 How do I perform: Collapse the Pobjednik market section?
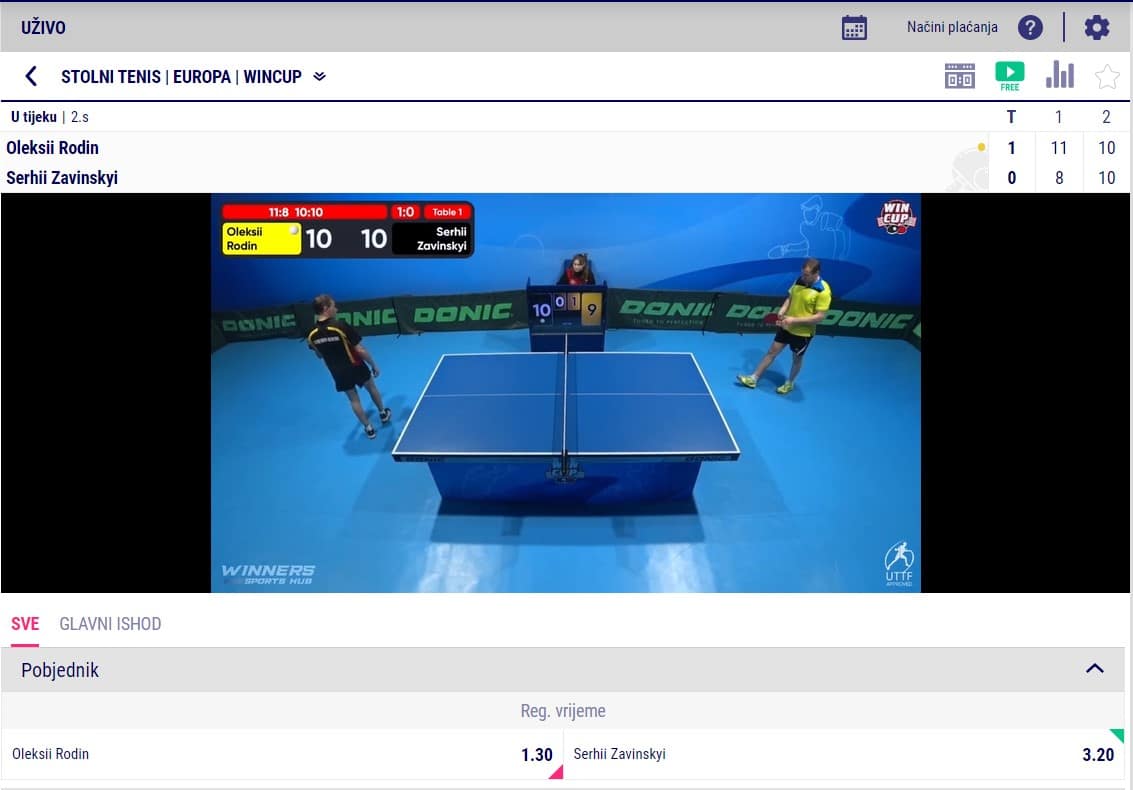point(1095,669)
